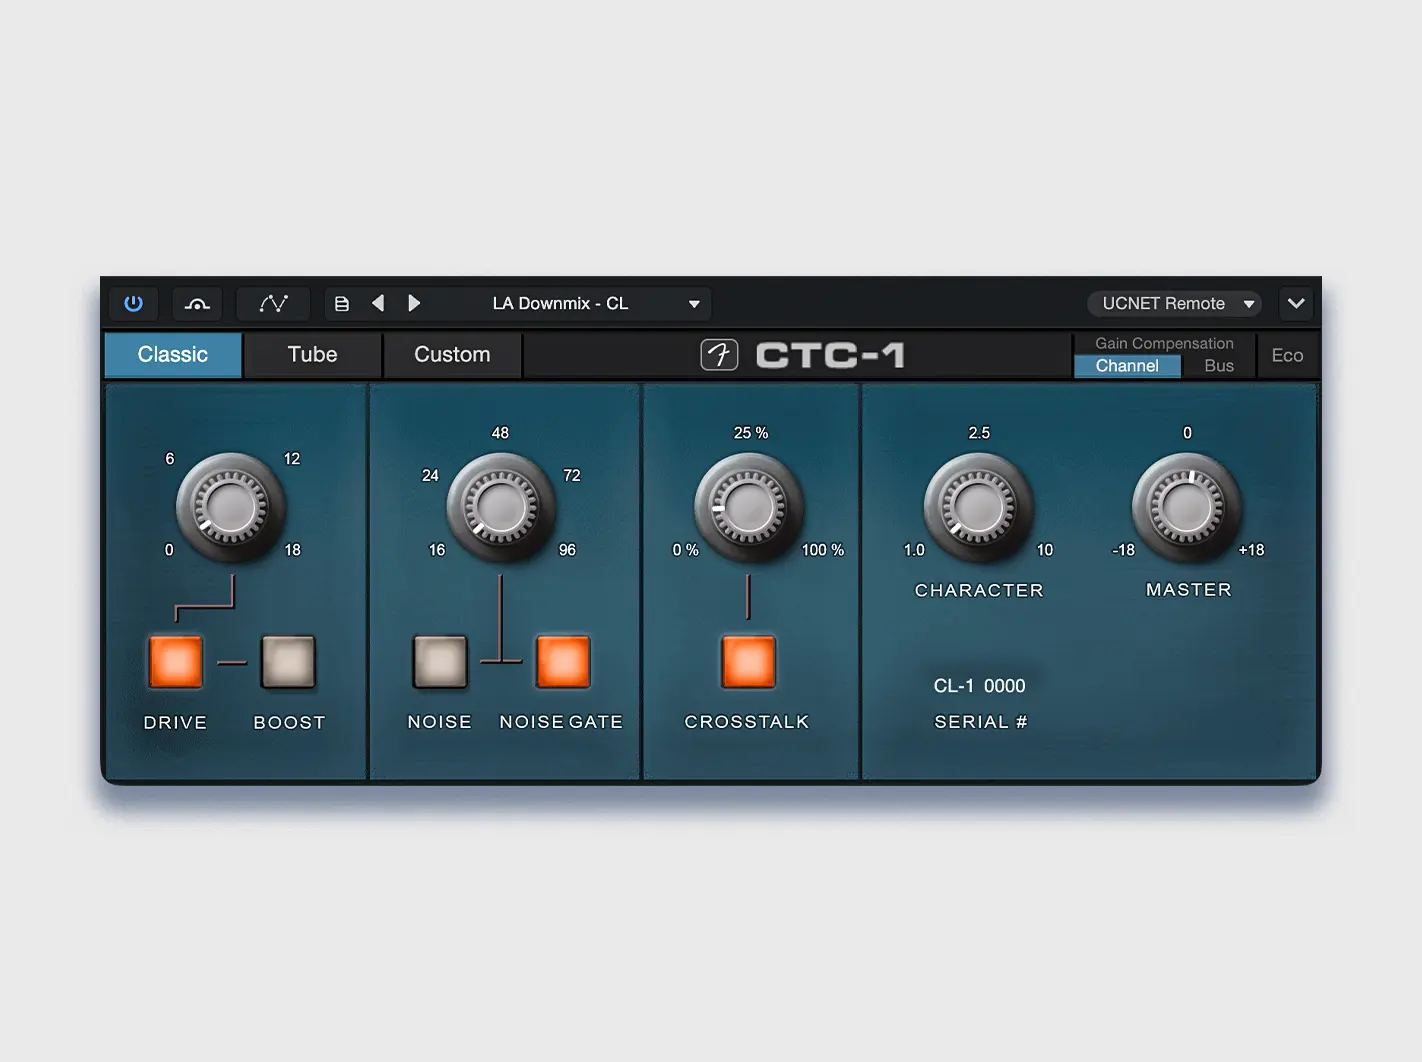The height and width of the screenshot is (1062, 1422).
Task: Open the UCNET Remote dropdown
Action: pos(1175,304)
